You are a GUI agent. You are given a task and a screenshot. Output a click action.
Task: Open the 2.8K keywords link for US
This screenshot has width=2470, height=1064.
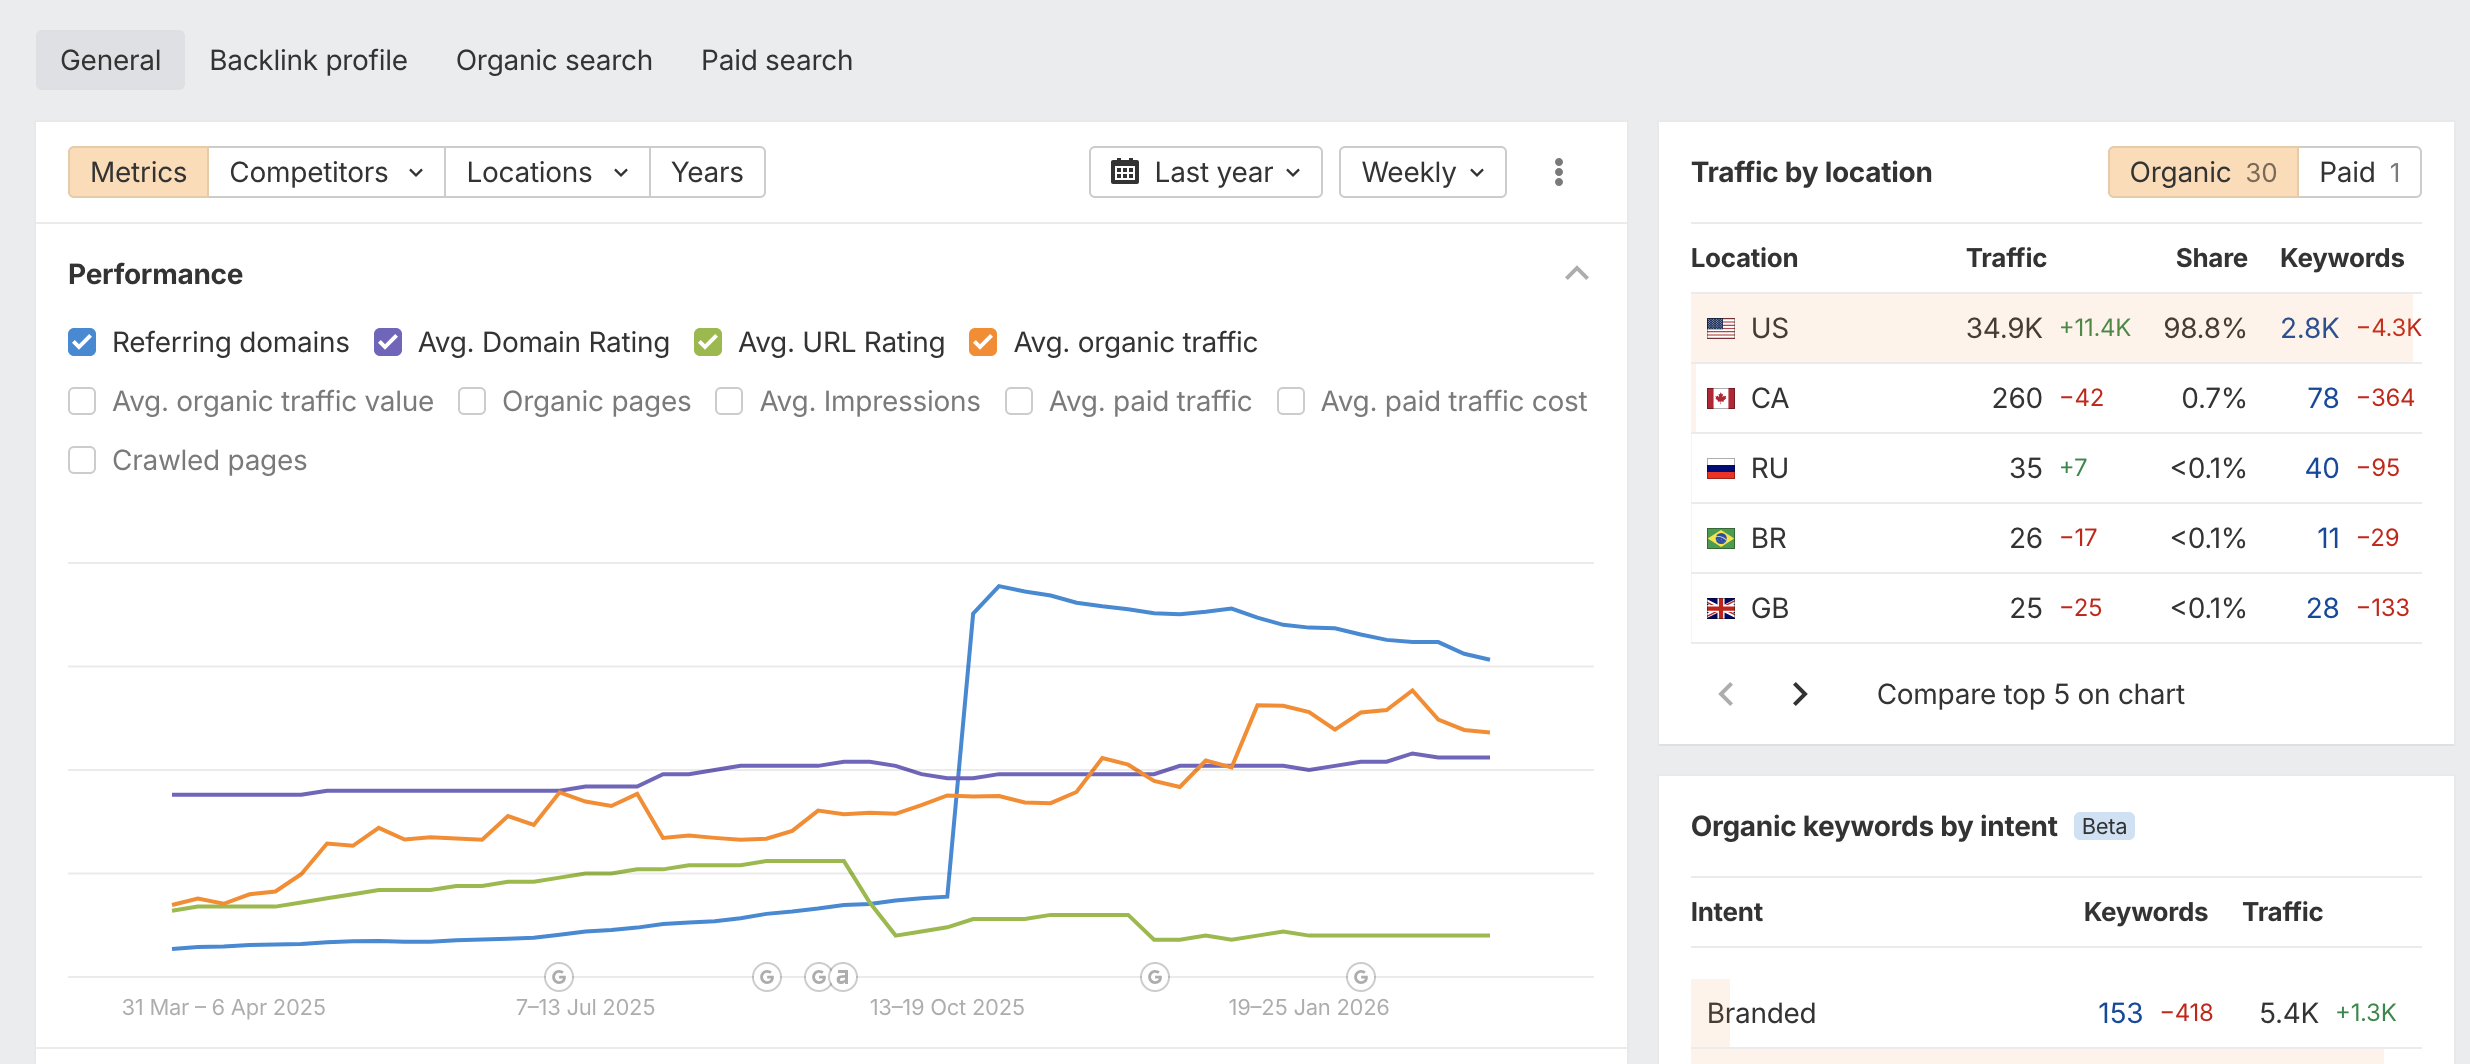point(2308,327)
